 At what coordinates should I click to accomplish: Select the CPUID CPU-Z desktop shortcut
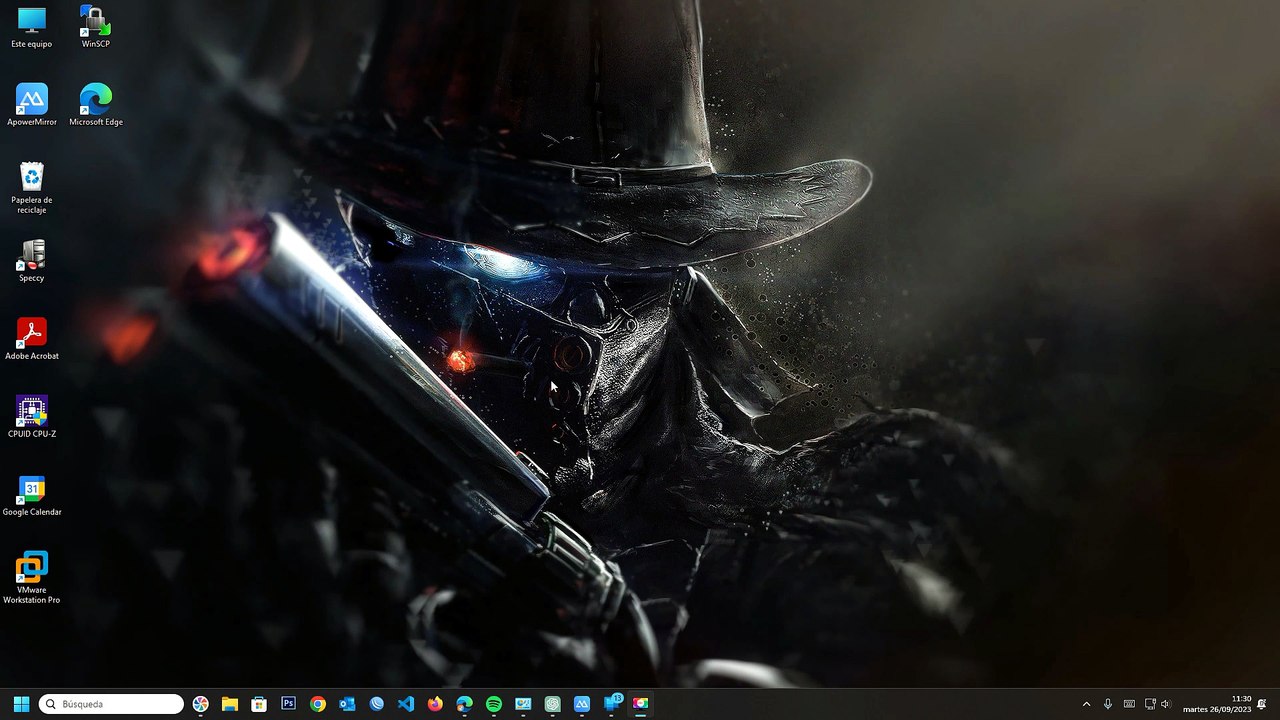[32, 417]
